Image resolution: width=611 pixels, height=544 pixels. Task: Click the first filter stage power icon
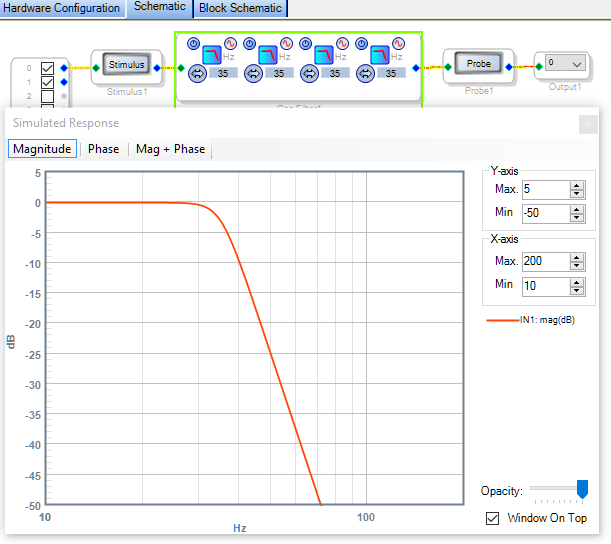(194, 44)
